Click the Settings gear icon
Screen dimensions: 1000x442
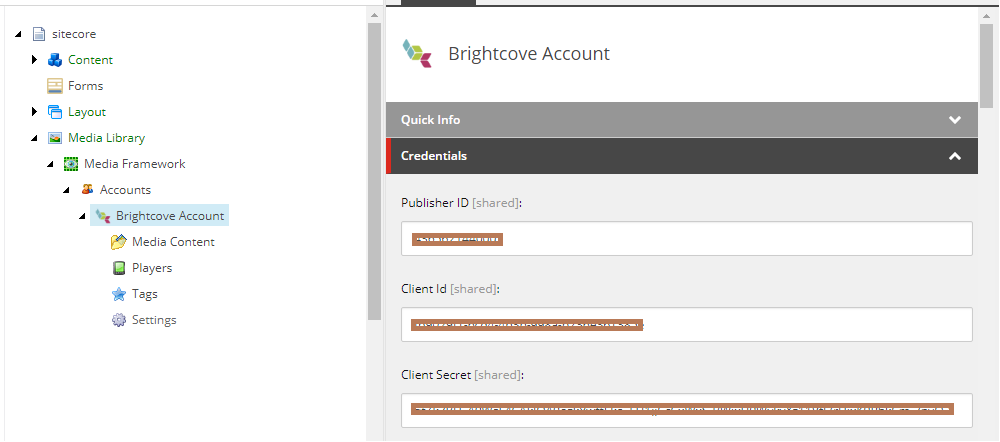119,320
